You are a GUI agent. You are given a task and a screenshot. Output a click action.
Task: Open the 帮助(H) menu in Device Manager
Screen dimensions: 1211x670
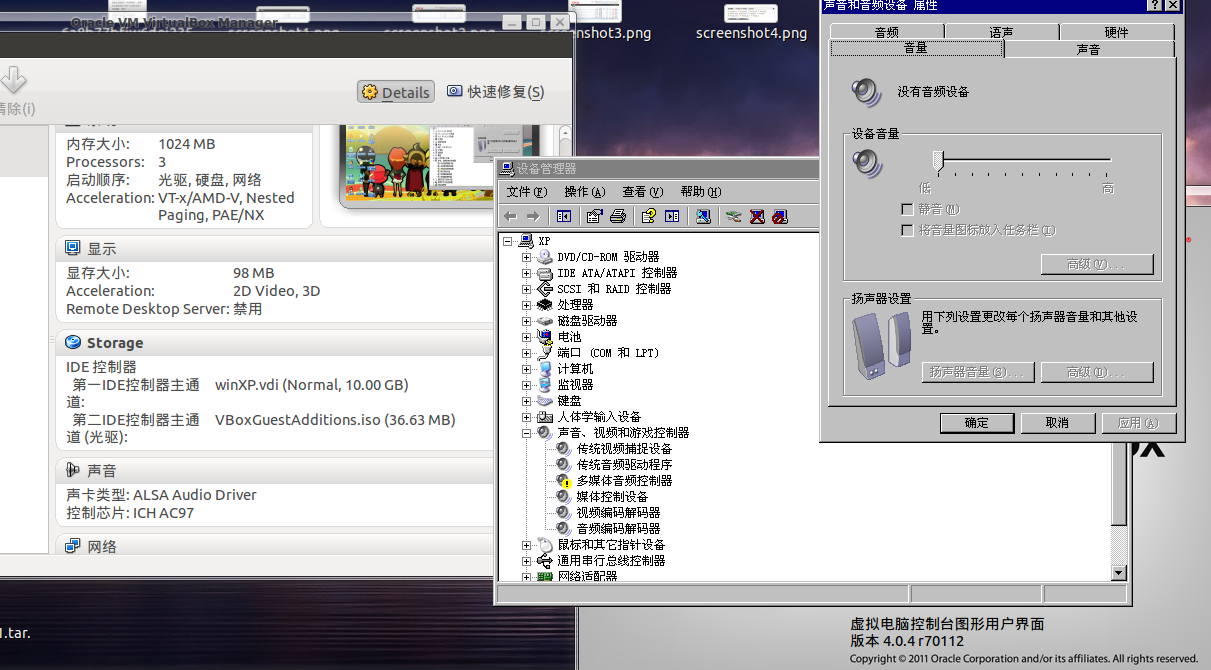(701, 192)
